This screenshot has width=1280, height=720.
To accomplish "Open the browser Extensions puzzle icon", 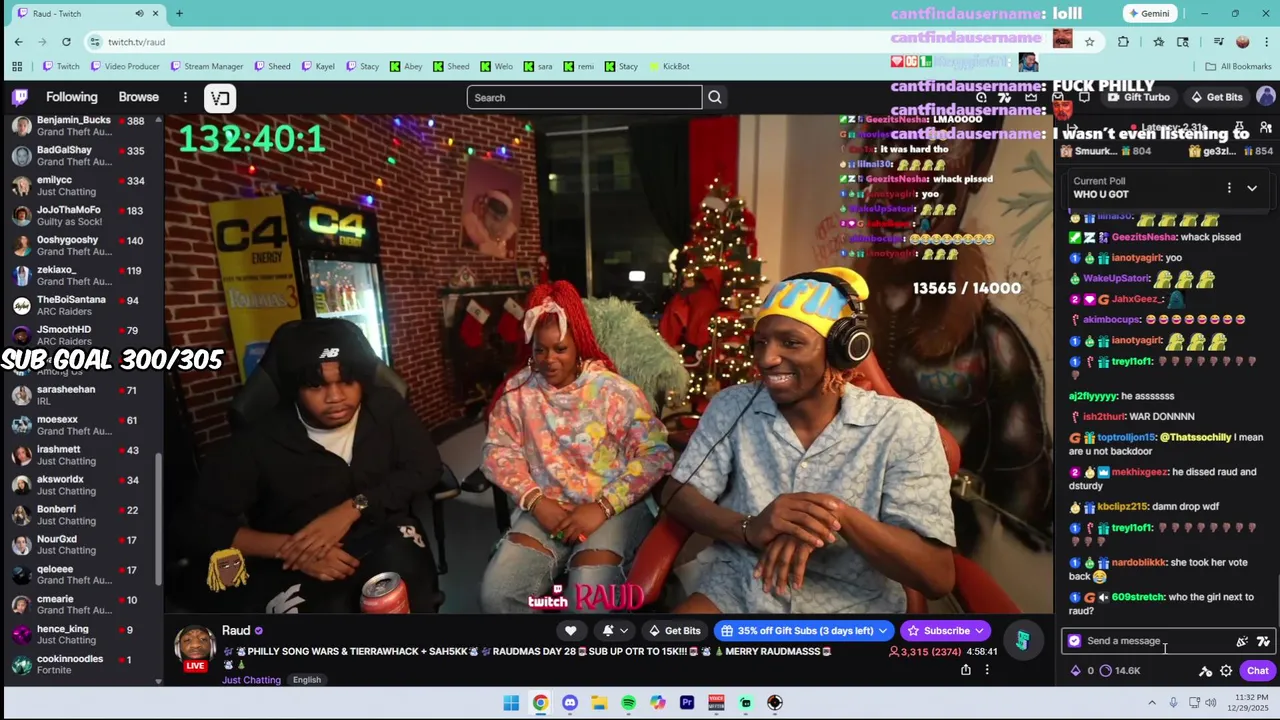I will tap(1123, 41).
